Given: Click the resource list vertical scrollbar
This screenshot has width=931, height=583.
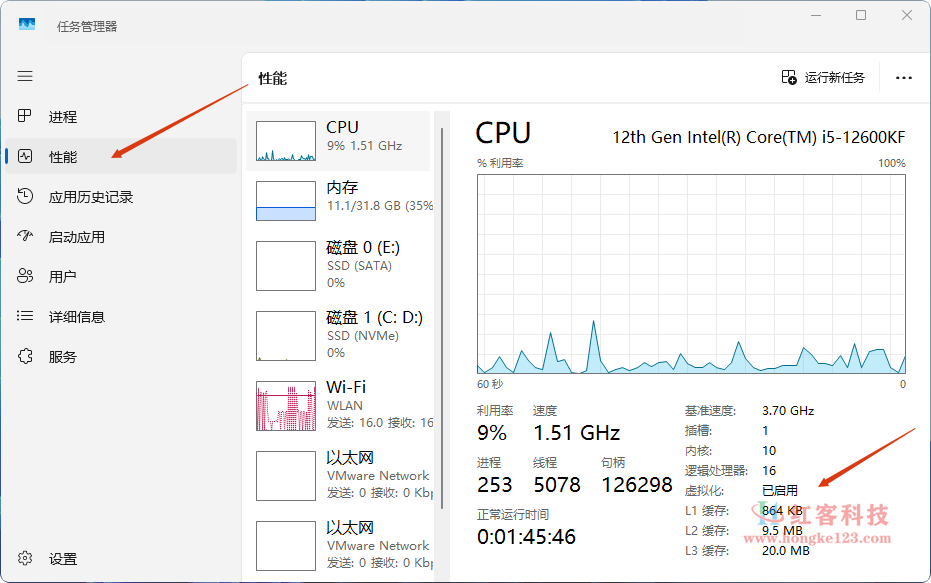Looking at the screenshot, I should 437,300.
